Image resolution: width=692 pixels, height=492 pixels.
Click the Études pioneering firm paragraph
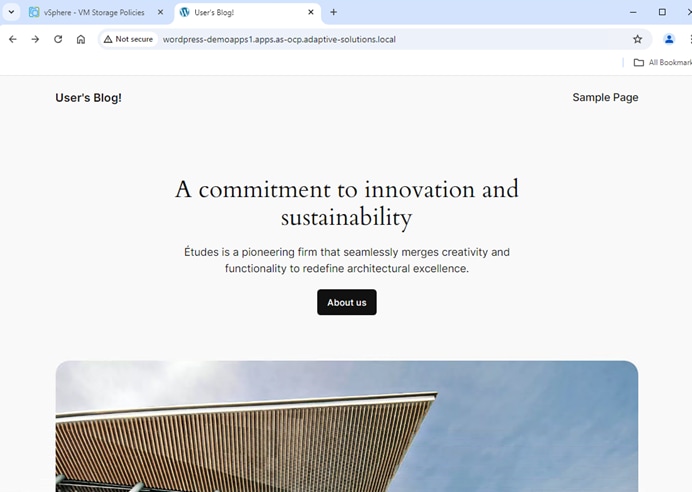coord(347,260)
